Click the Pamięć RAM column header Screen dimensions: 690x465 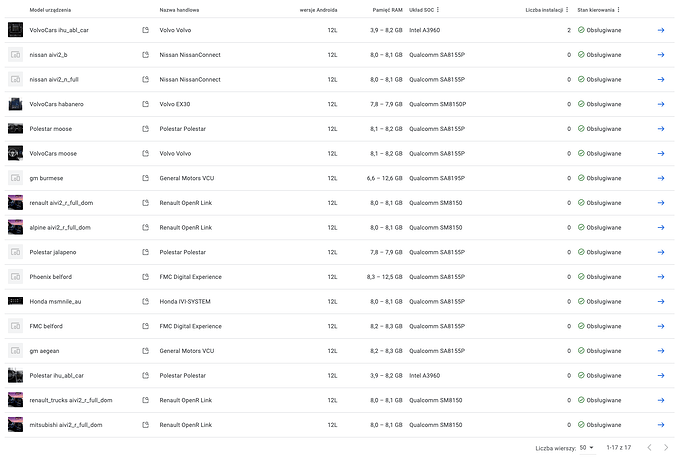[385, 10]
